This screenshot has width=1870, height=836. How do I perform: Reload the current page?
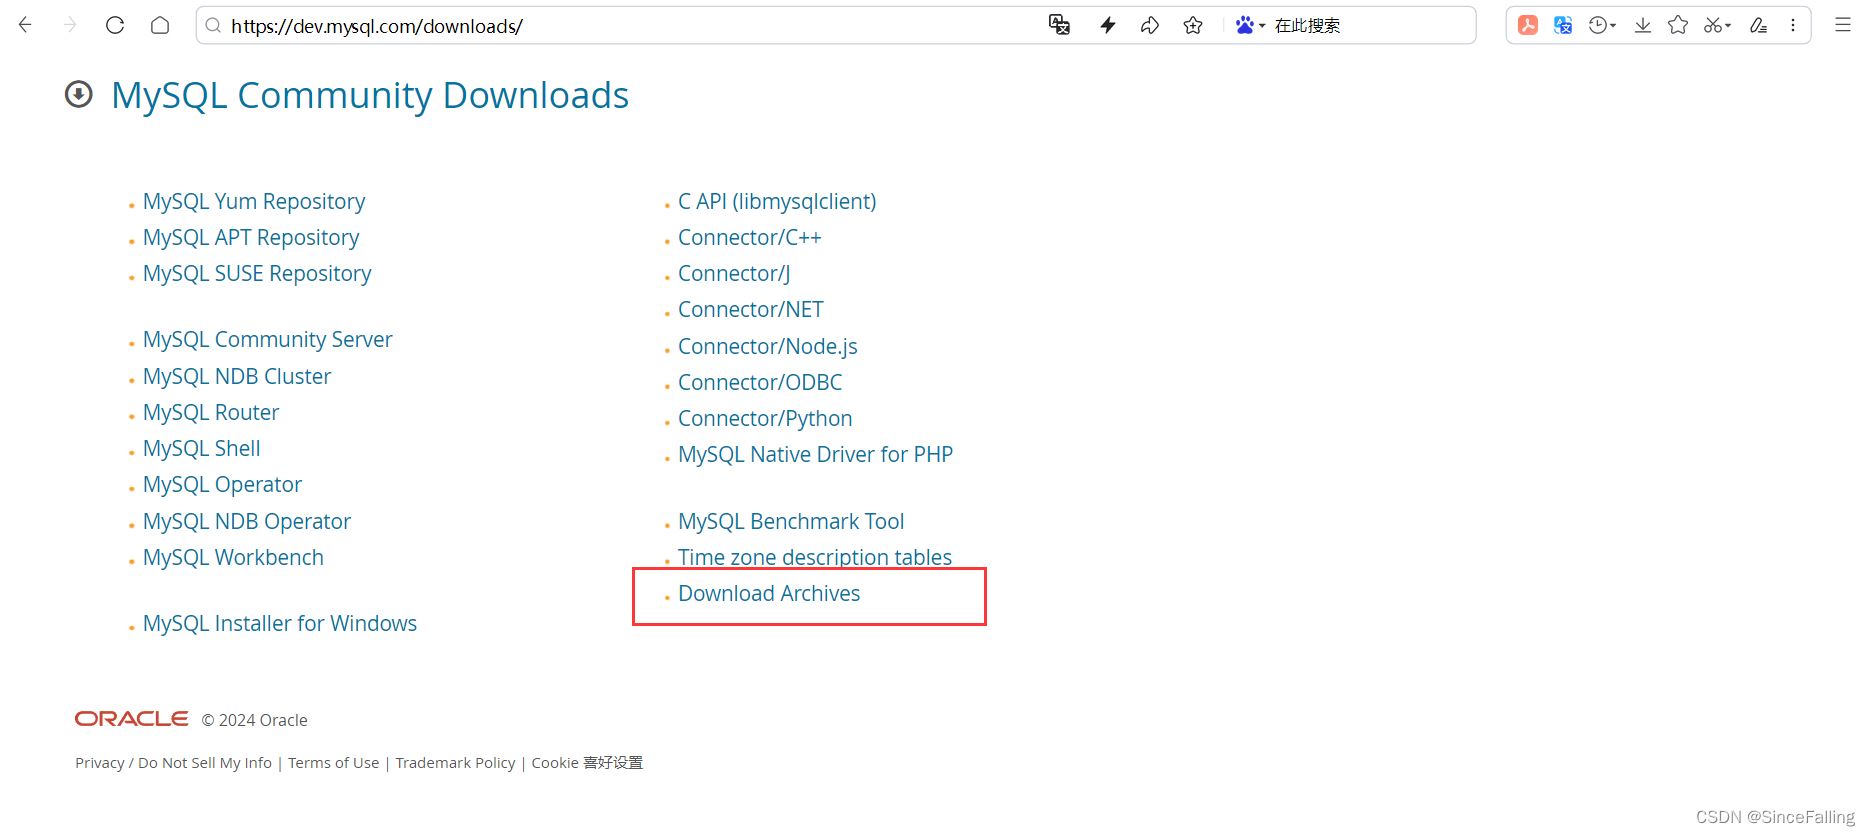(x=115, y=25)
